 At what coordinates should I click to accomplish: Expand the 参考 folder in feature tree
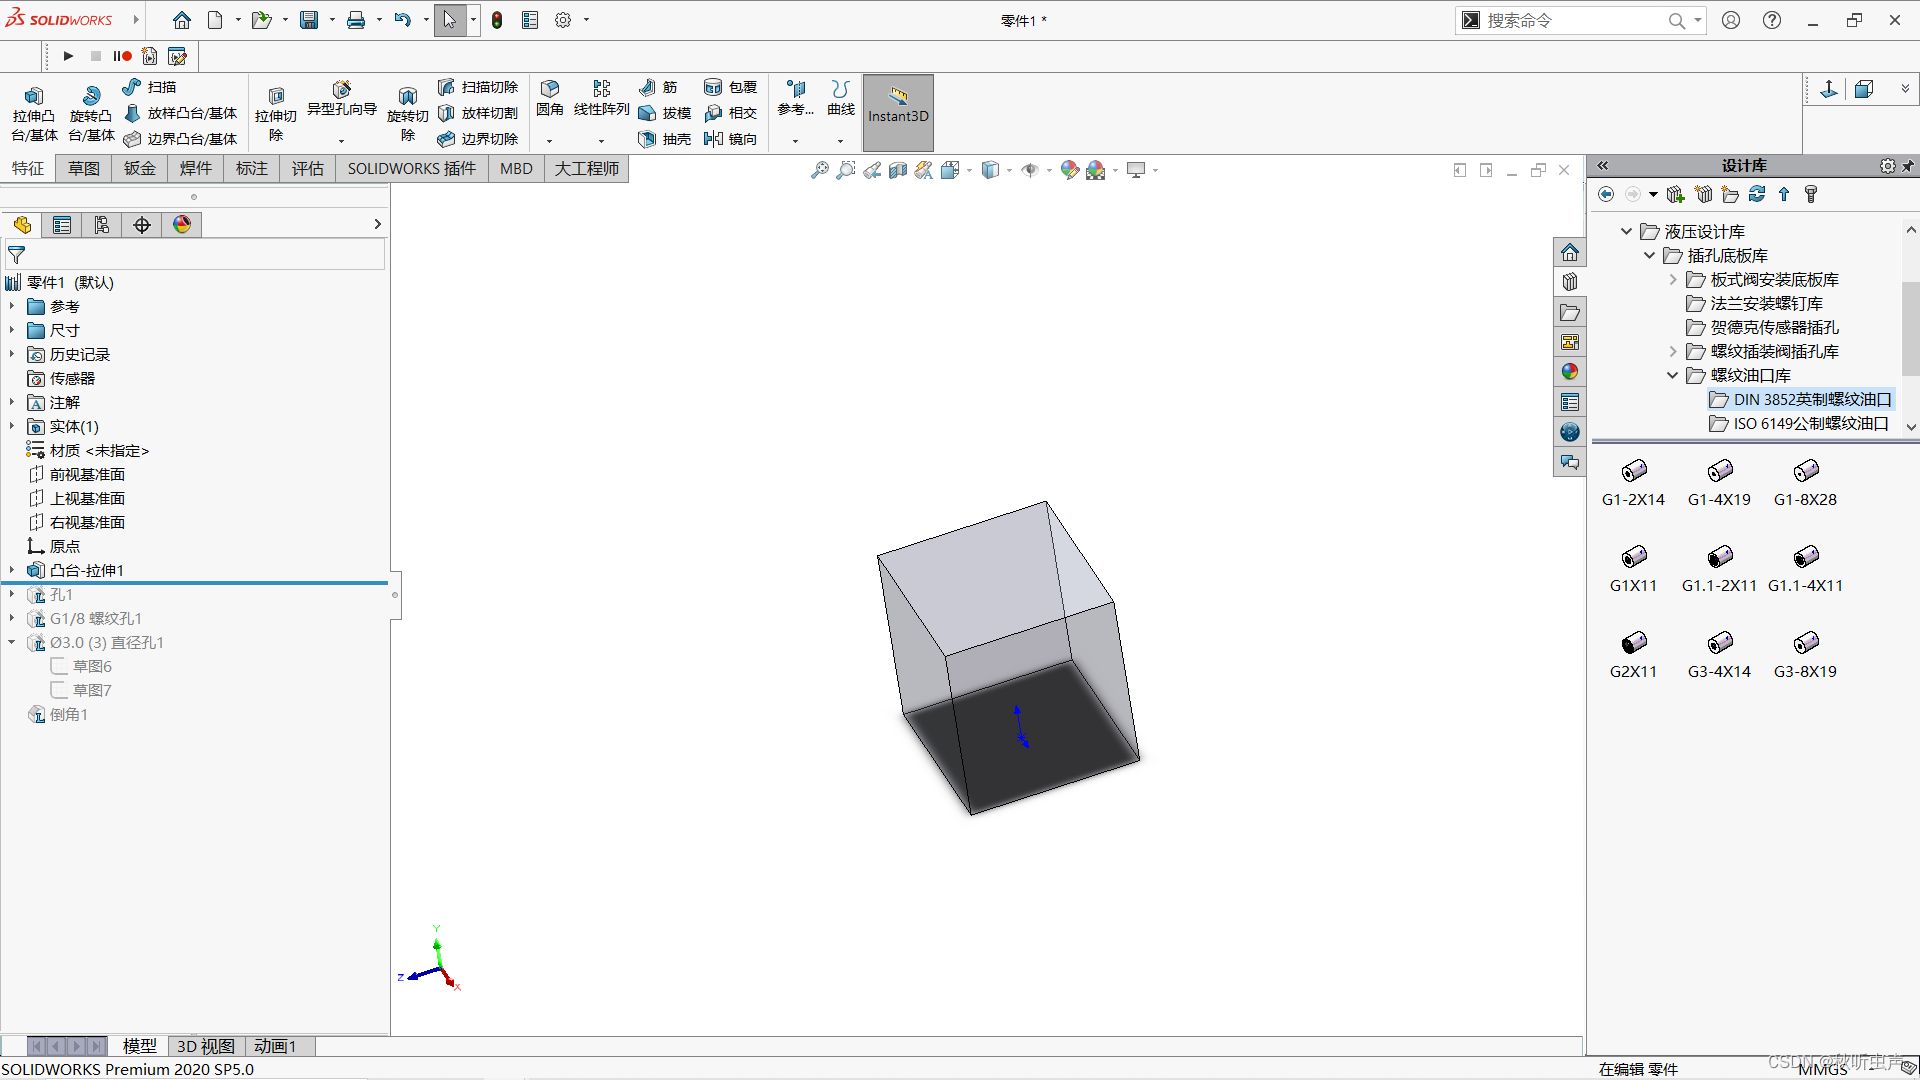[x=12, y=307]
